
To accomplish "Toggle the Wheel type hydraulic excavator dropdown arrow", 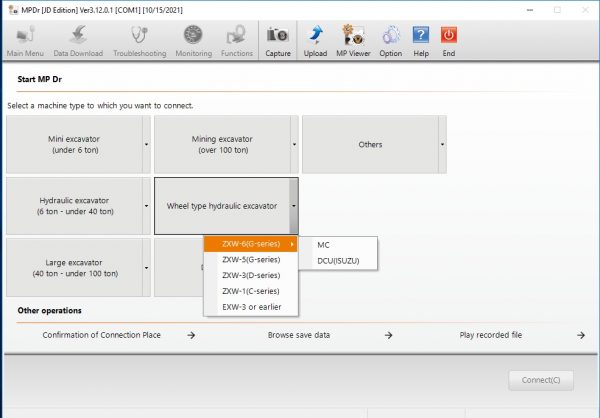I will click(x=294, y=206).
